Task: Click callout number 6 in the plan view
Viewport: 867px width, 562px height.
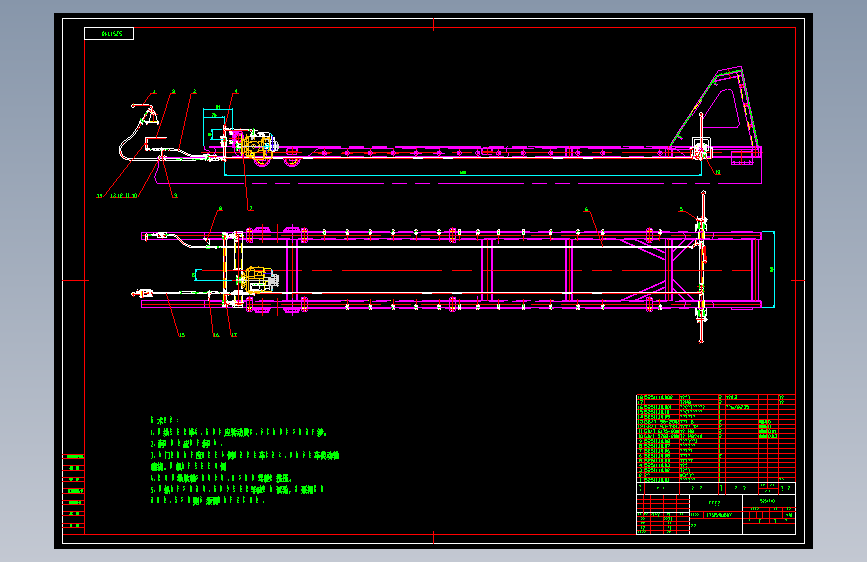Action: (x=586, y=210)
